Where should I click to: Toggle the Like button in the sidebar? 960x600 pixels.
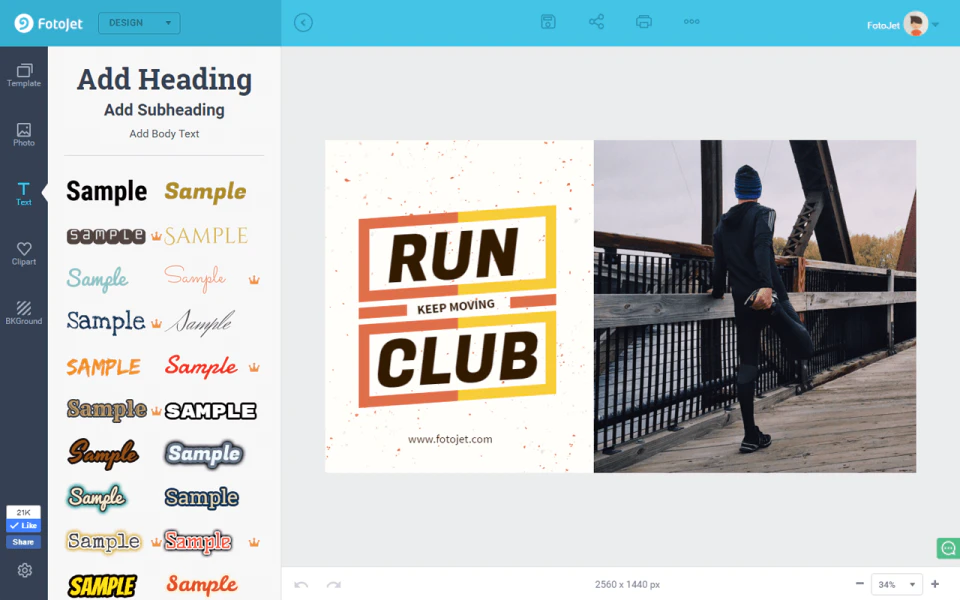point(23,525)
